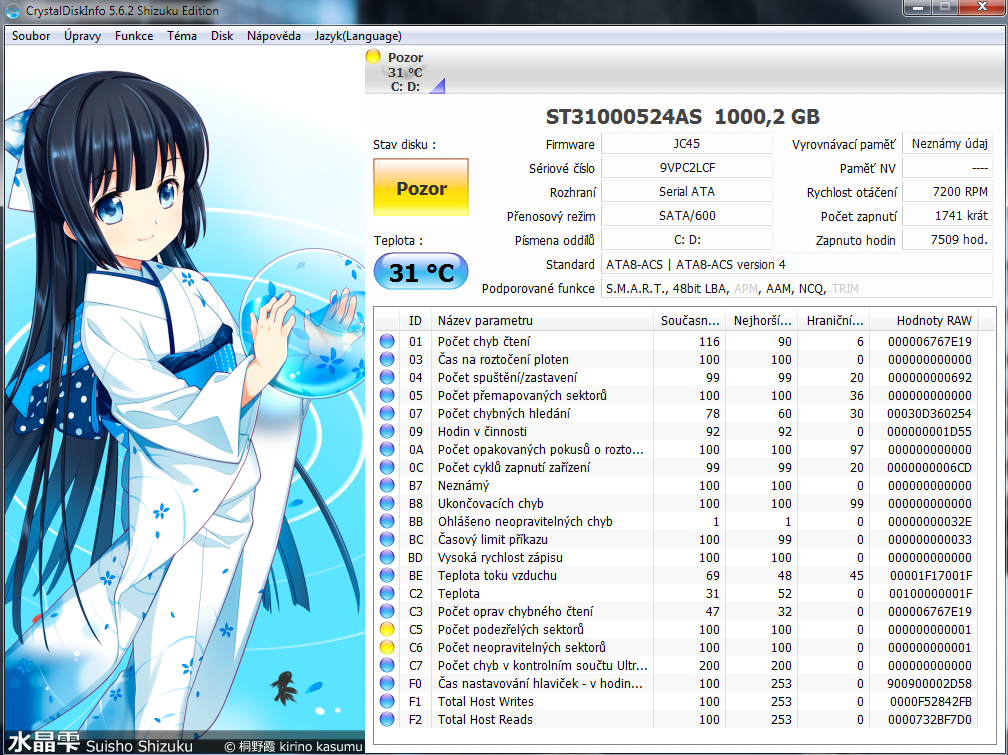Click RAW value 00030D360254 in row 07
The height and width of the screenshot is (755, 1008).
pyautogui.click(x=930, y=414)
